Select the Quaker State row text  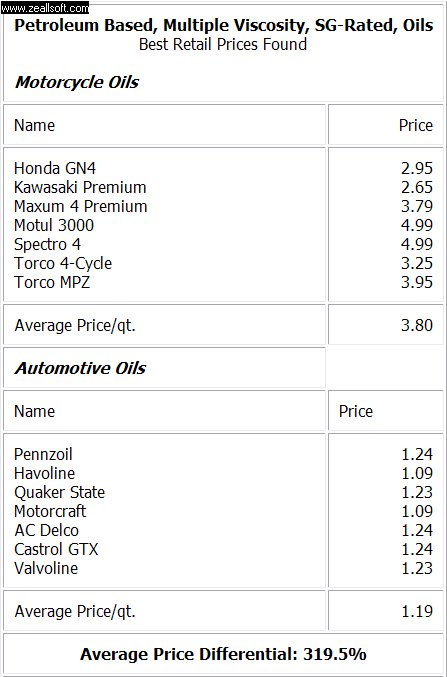[60, 492]
